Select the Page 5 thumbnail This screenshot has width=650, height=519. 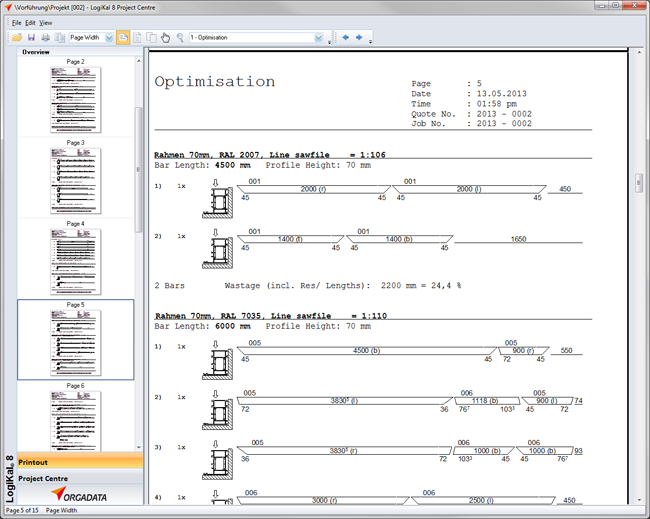pos(75,343)
